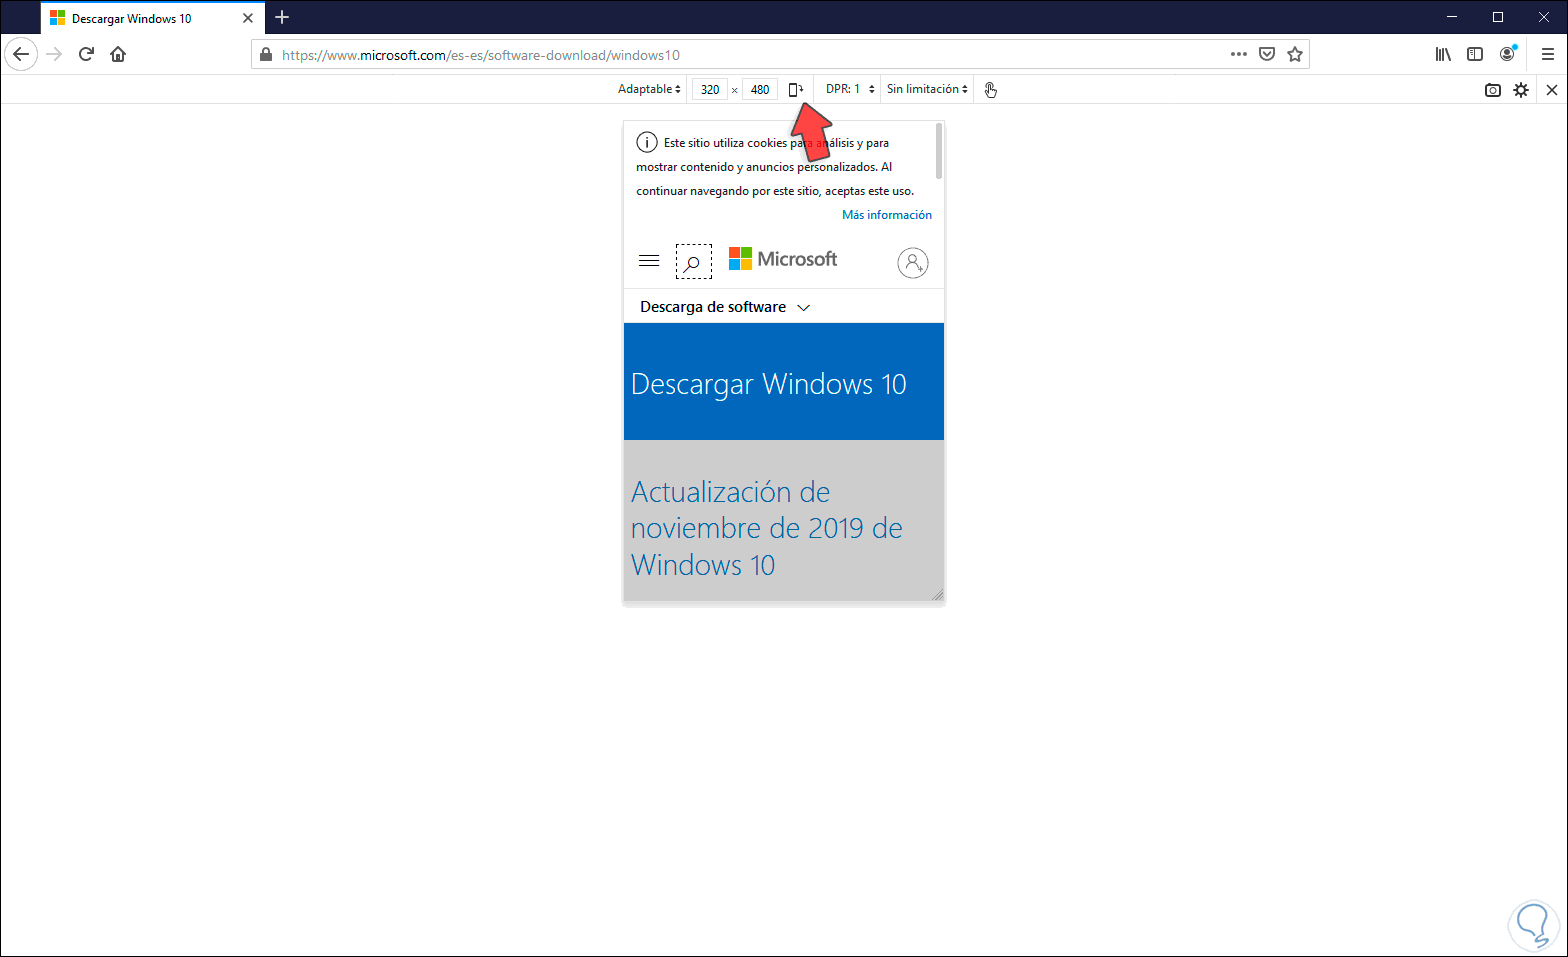1568x957 pixels.
Task: Open responsive design mode settings
Action: tap(1521, 90)
